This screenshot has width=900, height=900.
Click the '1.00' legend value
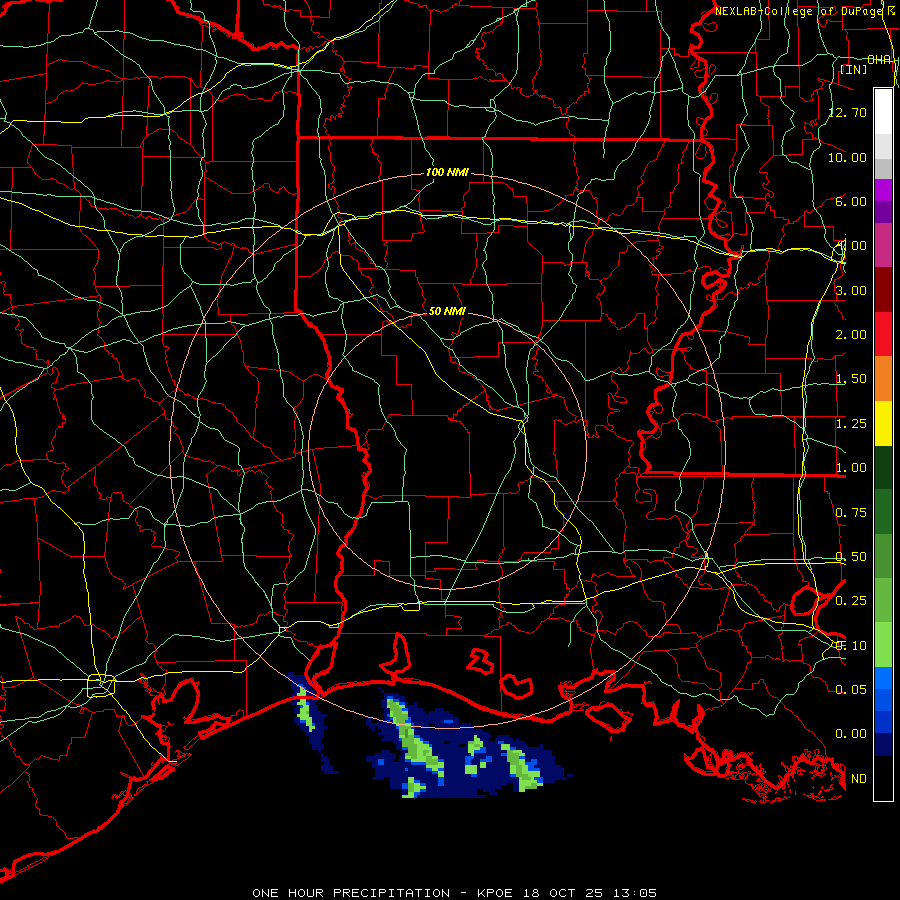851,468
